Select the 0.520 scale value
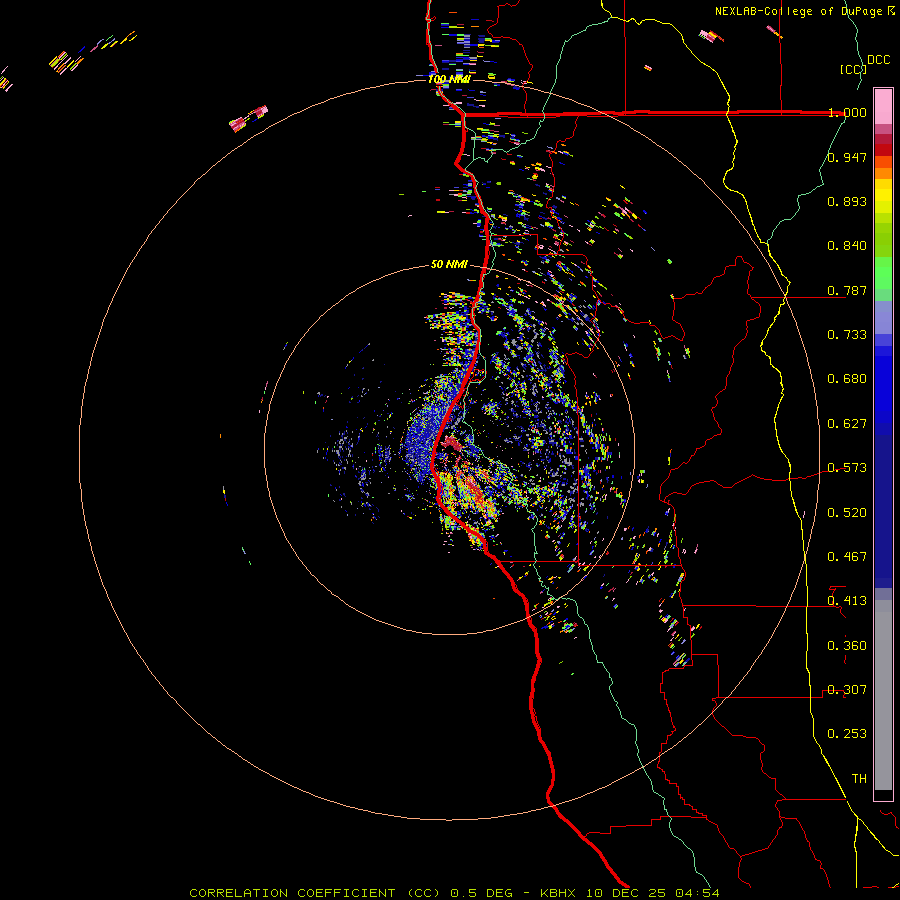The height and width of the screenshot is (900, 900). coord(847,513)
